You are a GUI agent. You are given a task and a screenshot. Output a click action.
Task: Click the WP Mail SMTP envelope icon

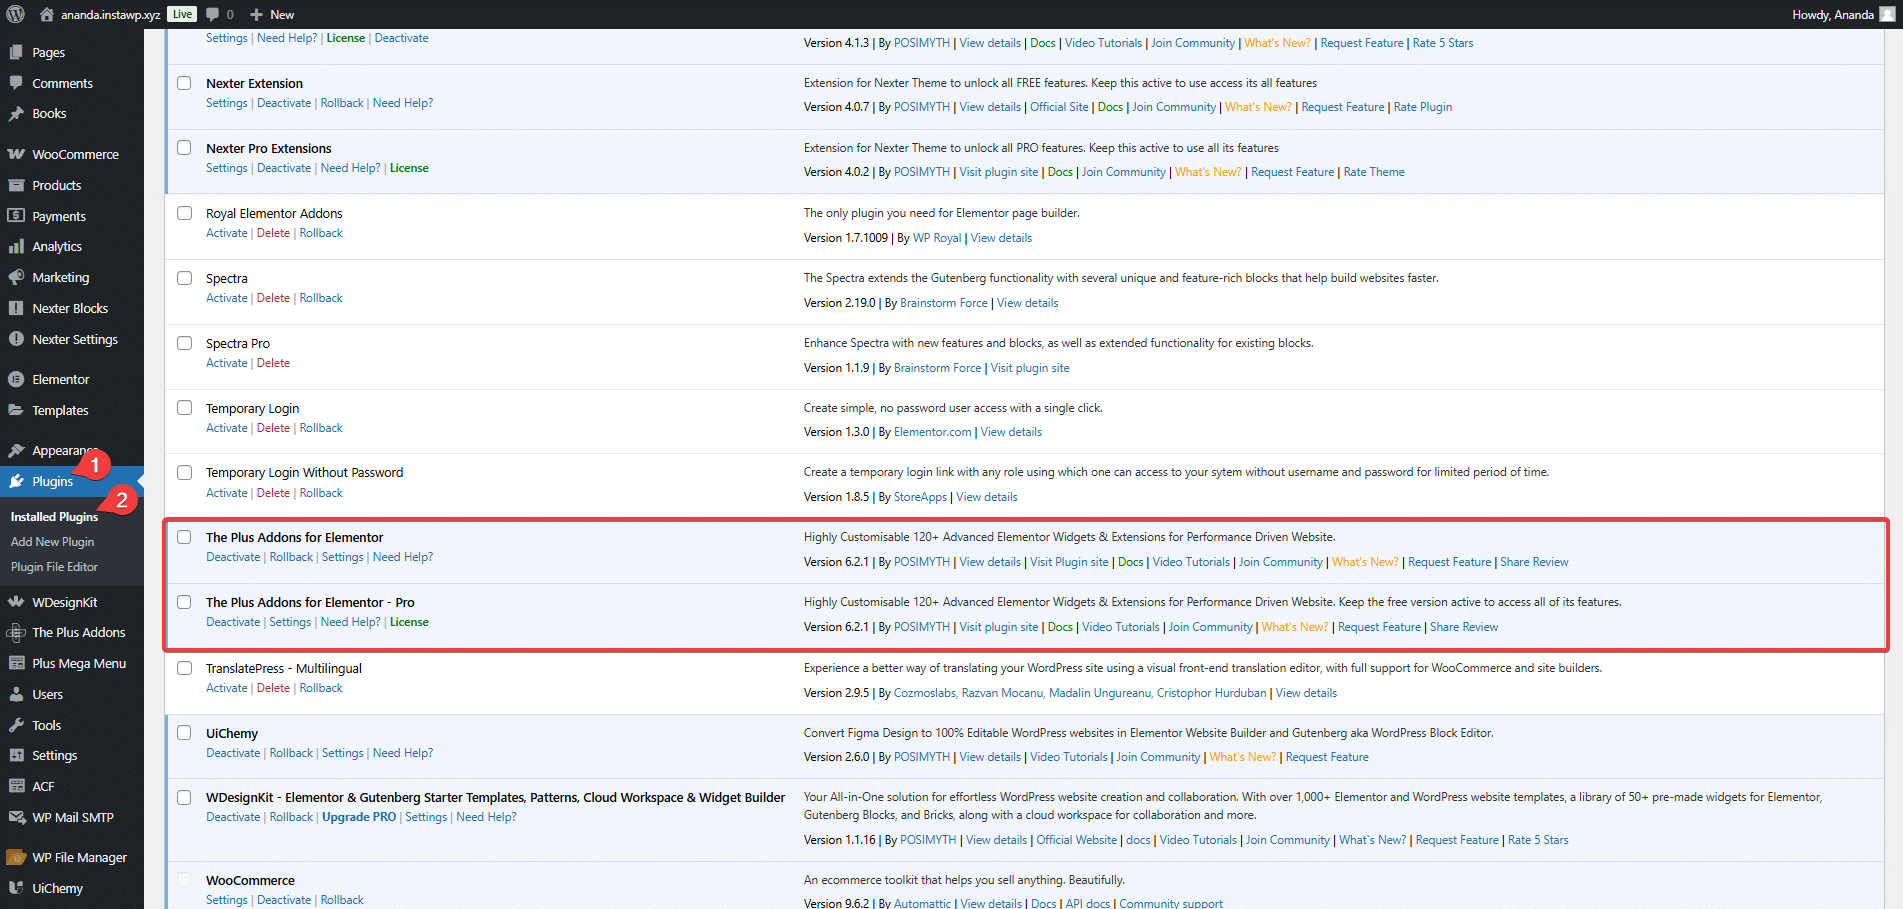16,817
